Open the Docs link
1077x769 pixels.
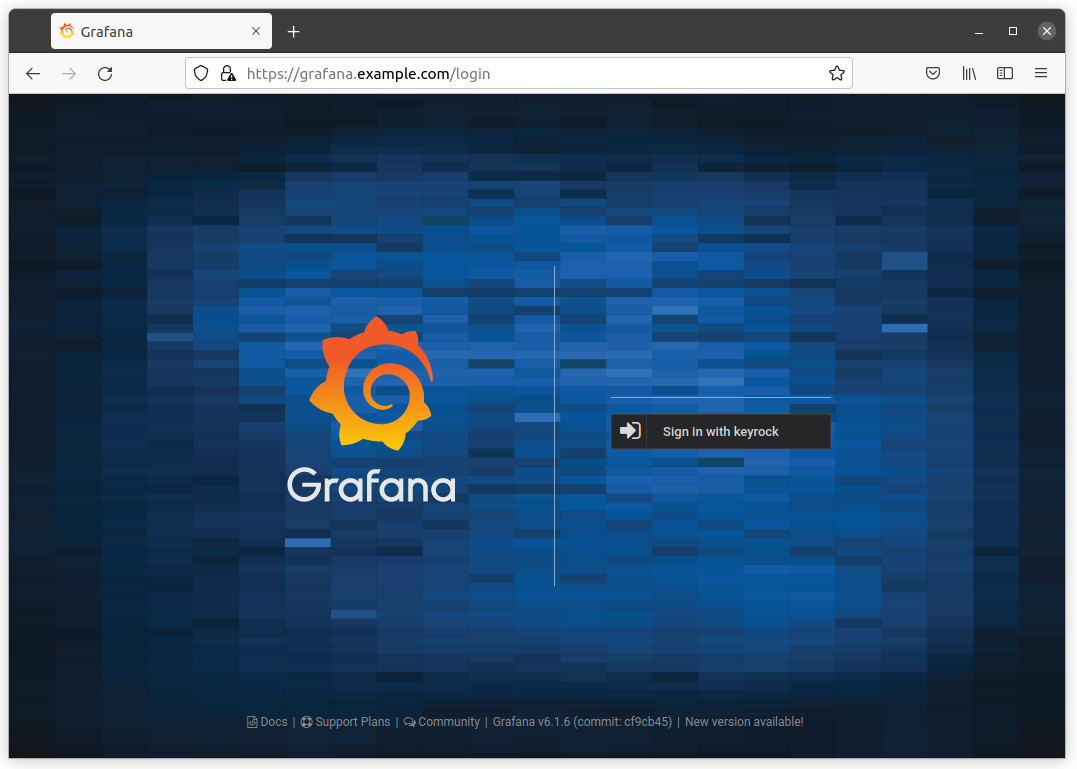[x=267, y=722]
